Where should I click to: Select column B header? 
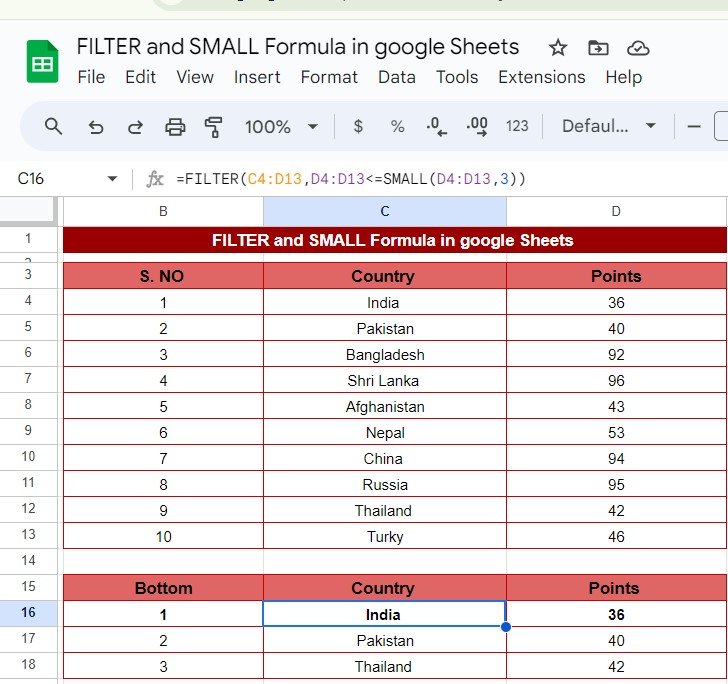163,211
